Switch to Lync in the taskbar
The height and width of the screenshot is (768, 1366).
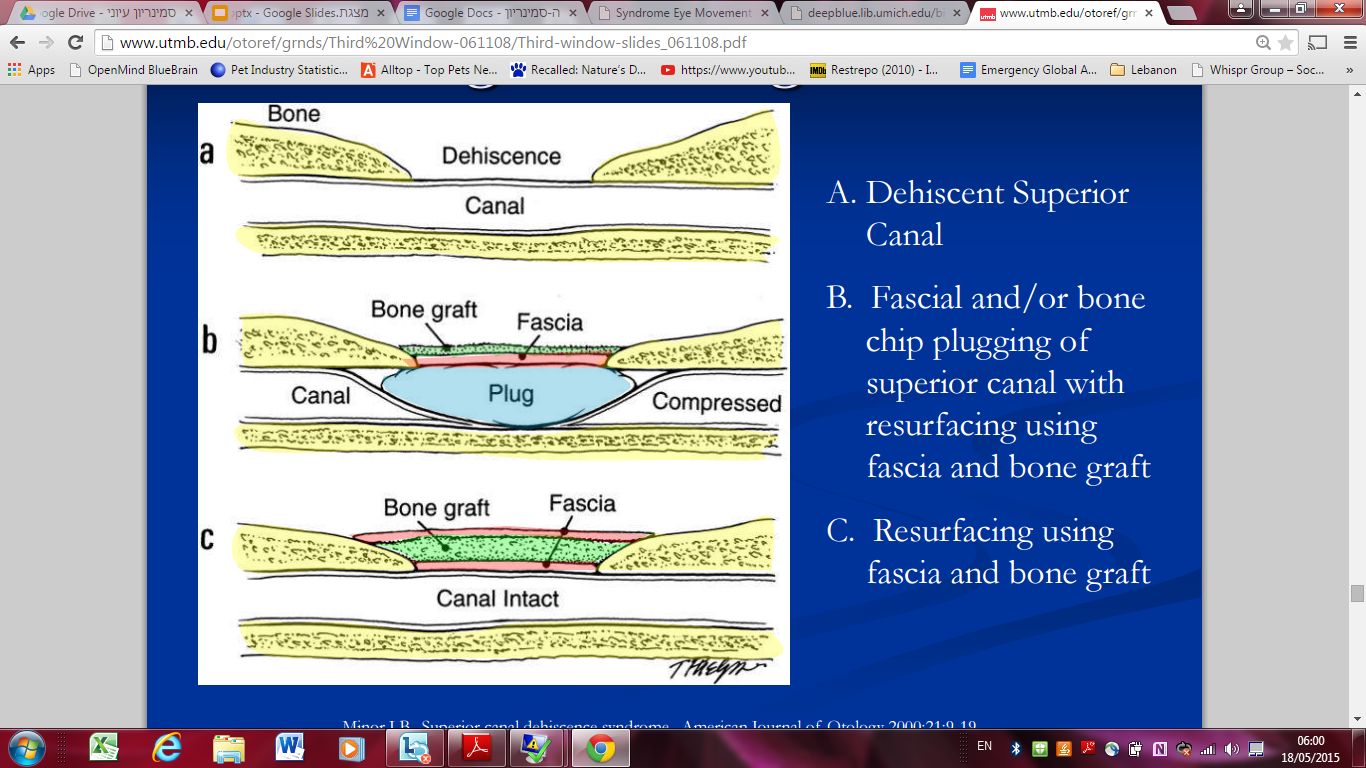(x=413, y=748)
